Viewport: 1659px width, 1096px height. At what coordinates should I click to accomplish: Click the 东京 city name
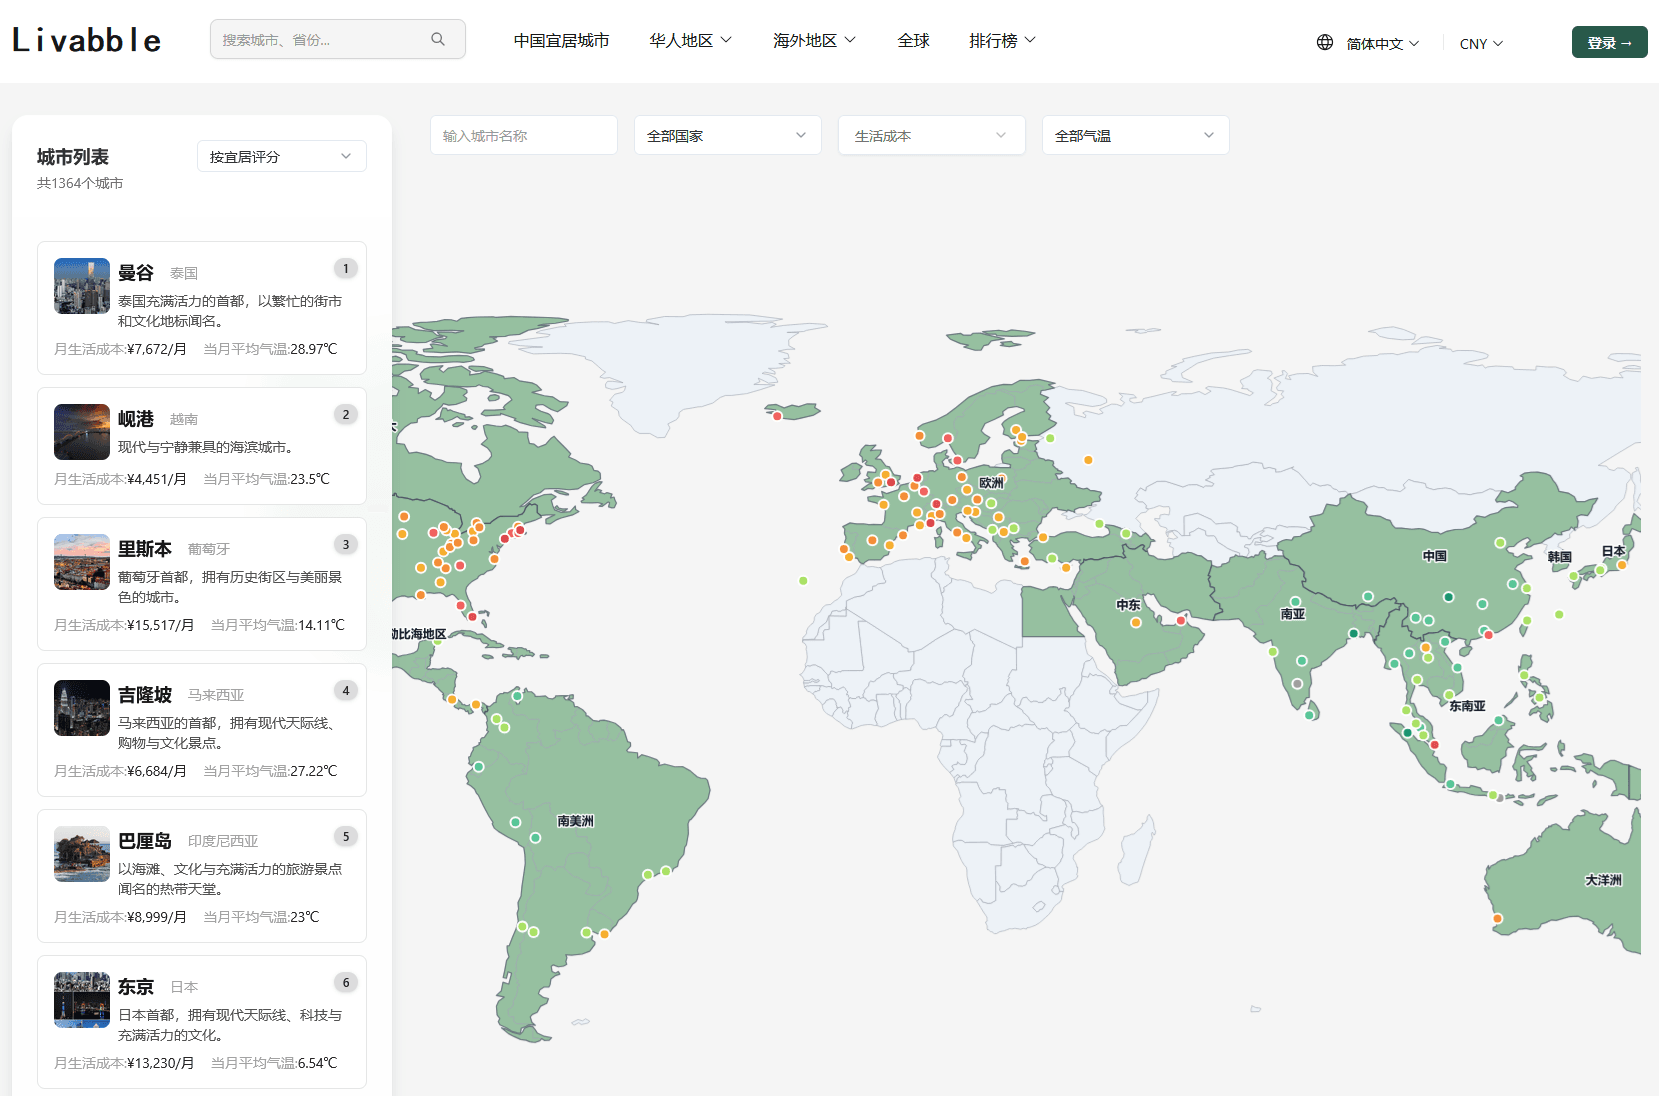136,987
